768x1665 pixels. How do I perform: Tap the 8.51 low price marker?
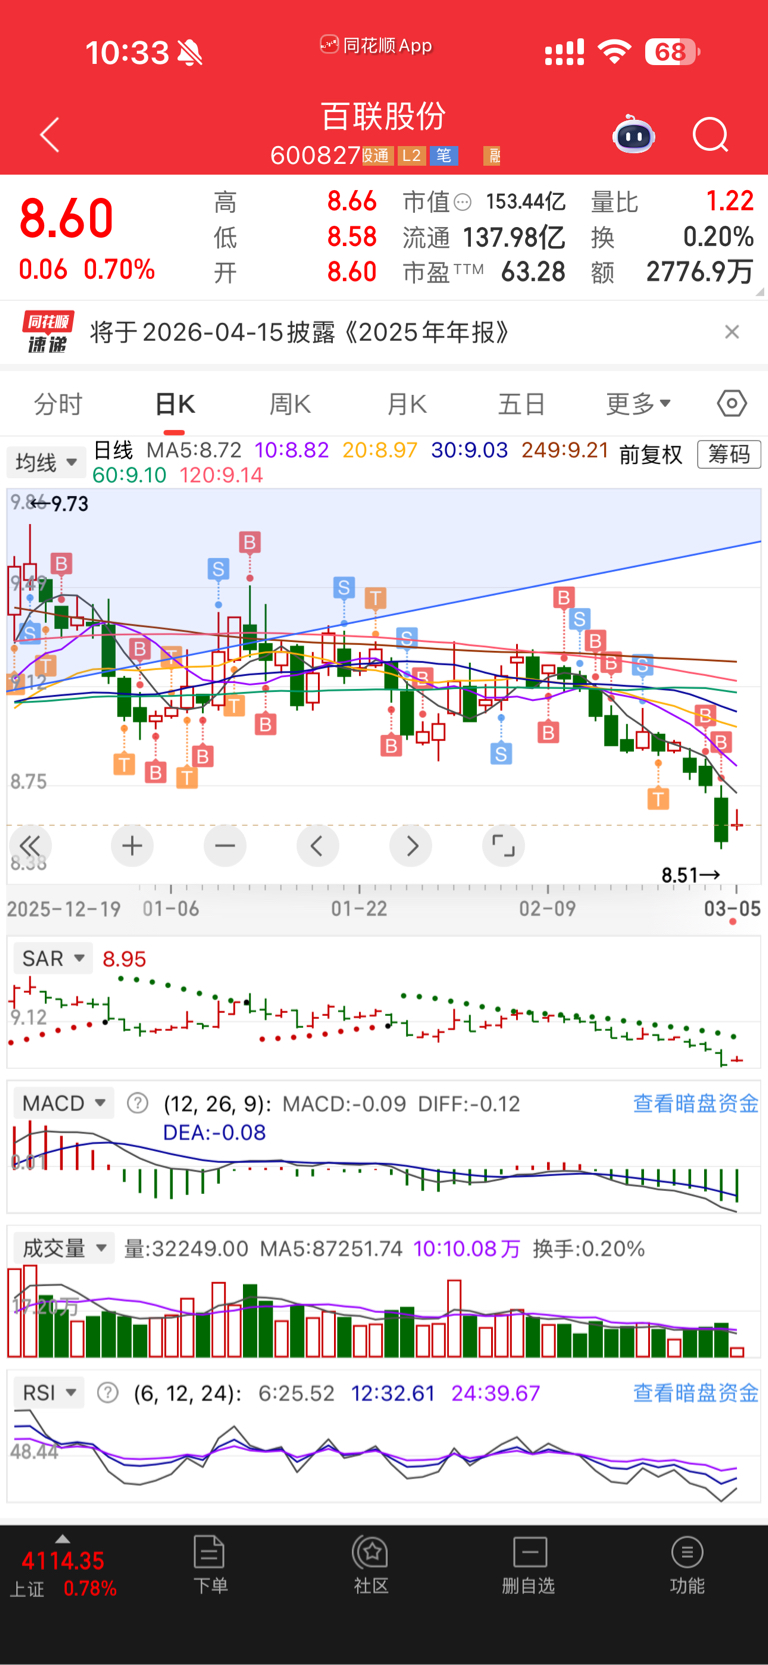690,875
